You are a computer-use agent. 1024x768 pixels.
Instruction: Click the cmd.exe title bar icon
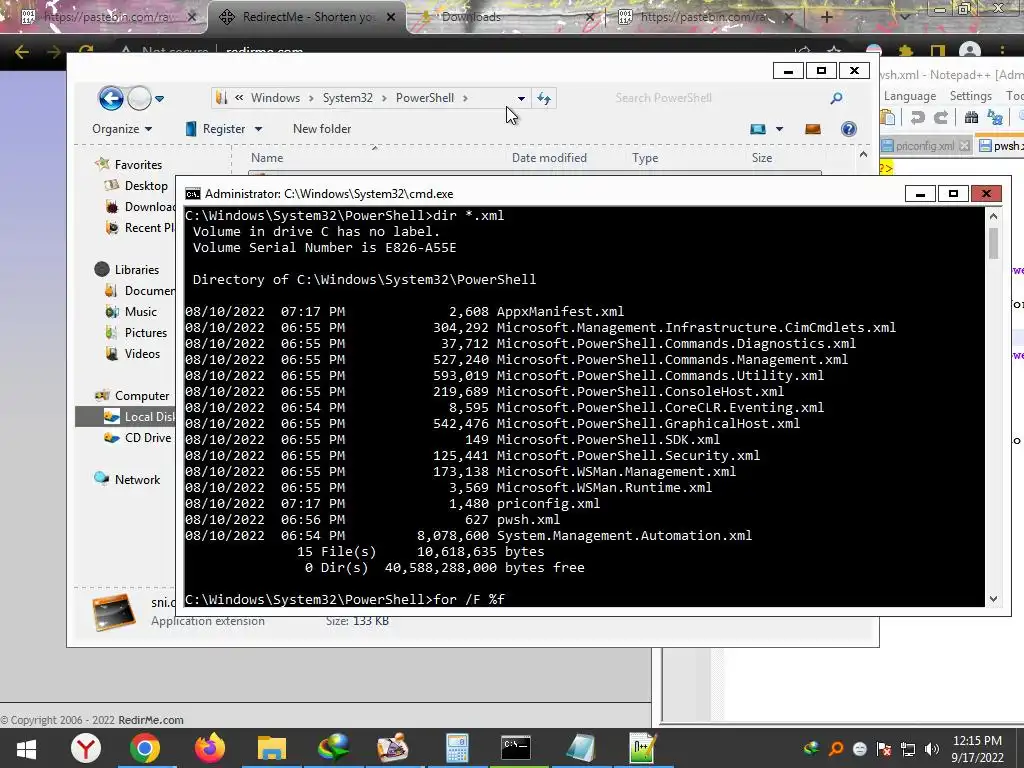[193, 194]
